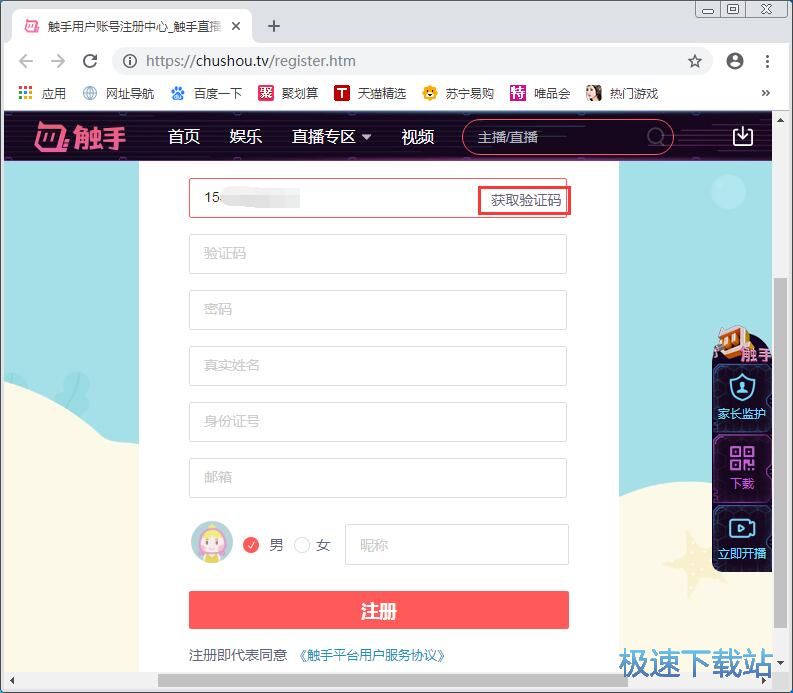Click the 触手 logo in header

[x=80, y=137]
